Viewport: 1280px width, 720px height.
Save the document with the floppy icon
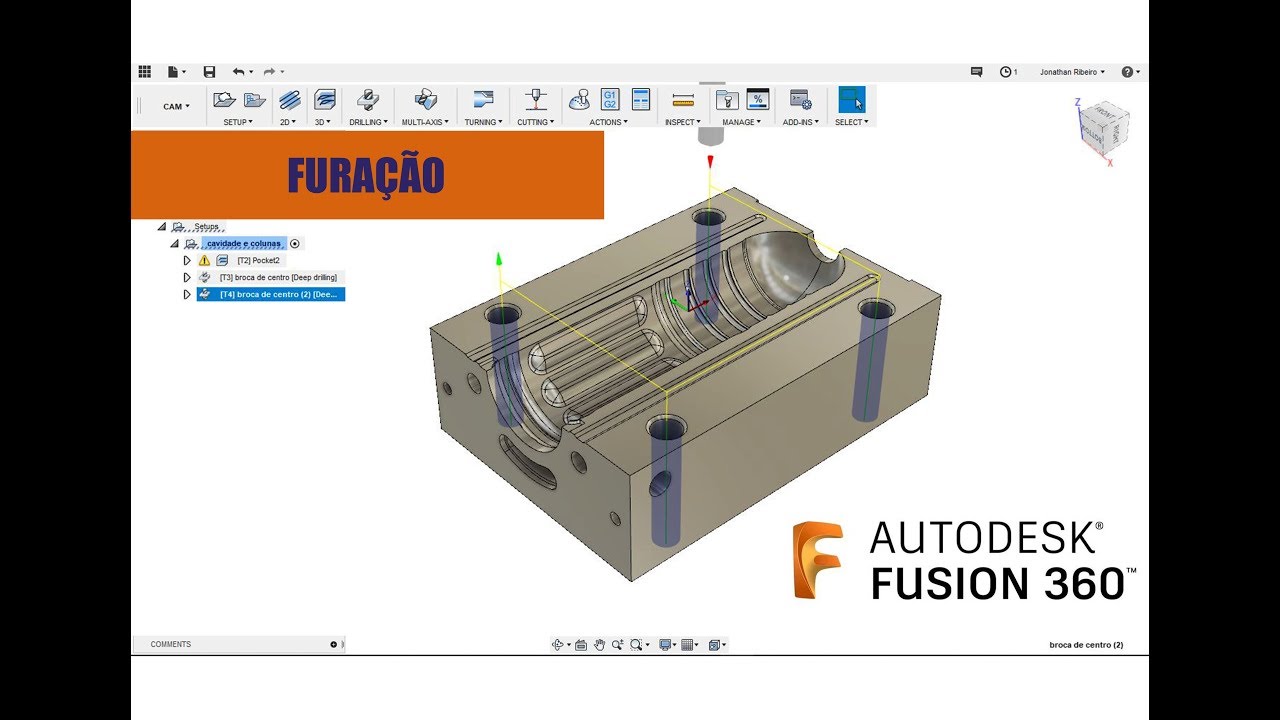209,72
